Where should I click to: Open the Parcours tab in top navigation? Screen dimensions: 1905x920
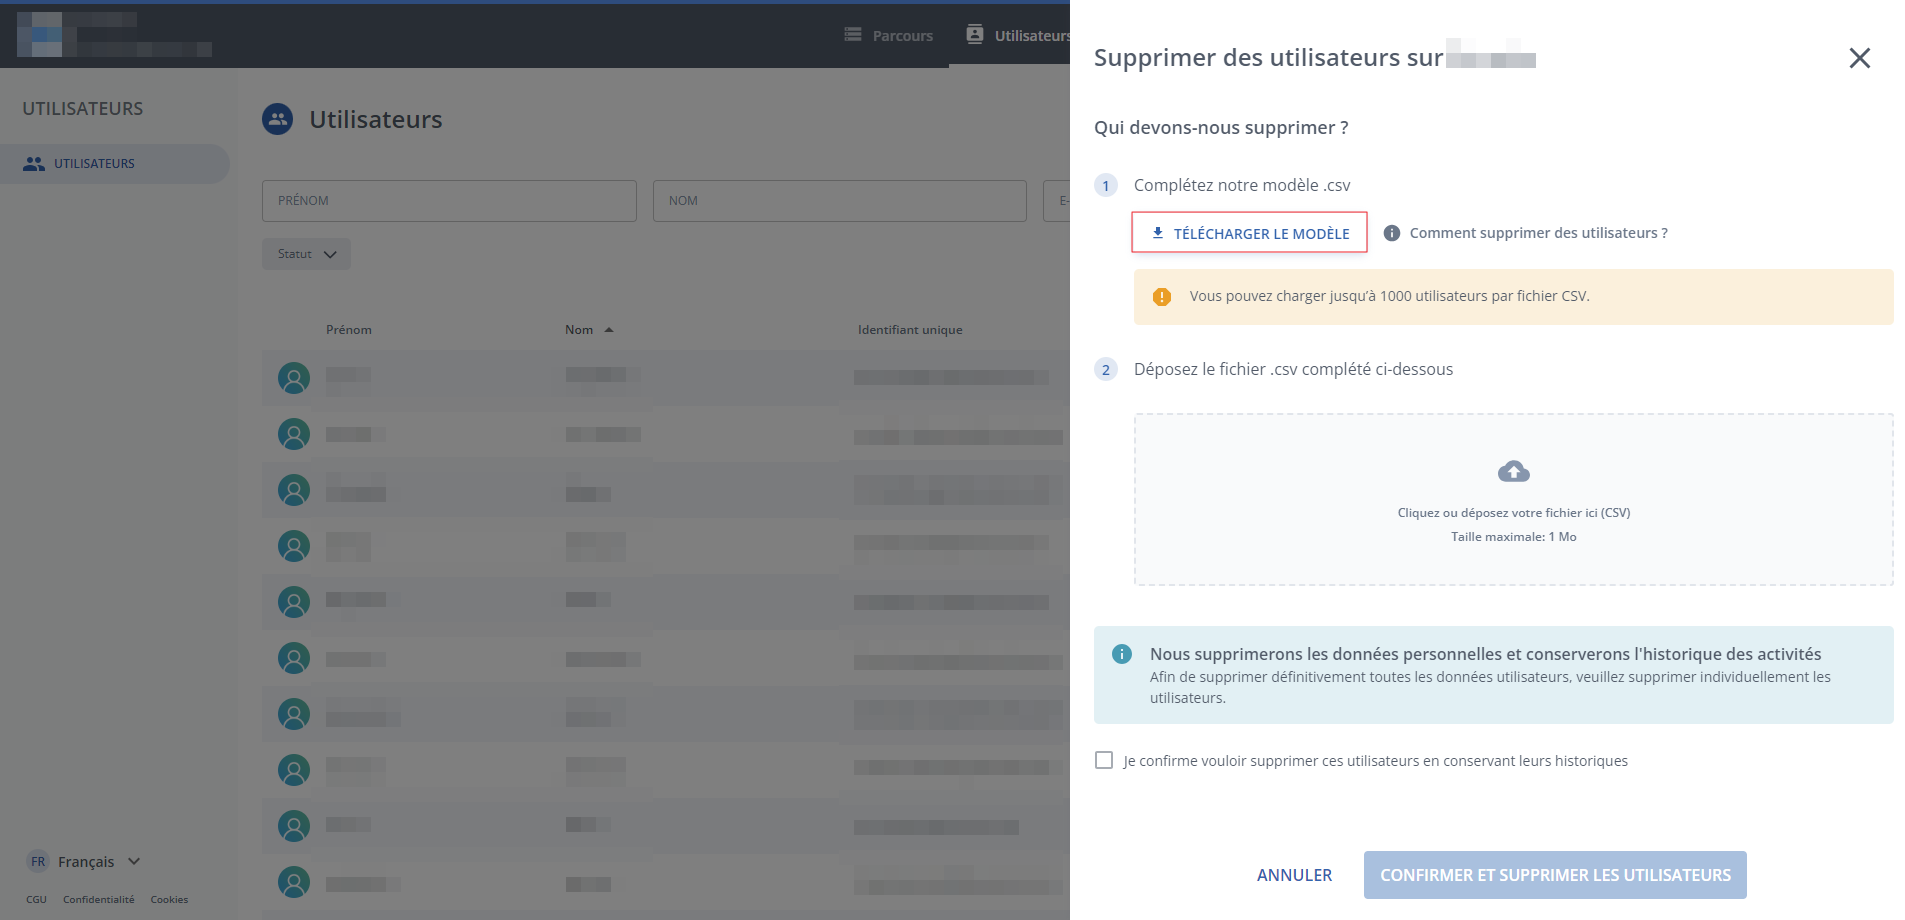[x=889, y=36]
